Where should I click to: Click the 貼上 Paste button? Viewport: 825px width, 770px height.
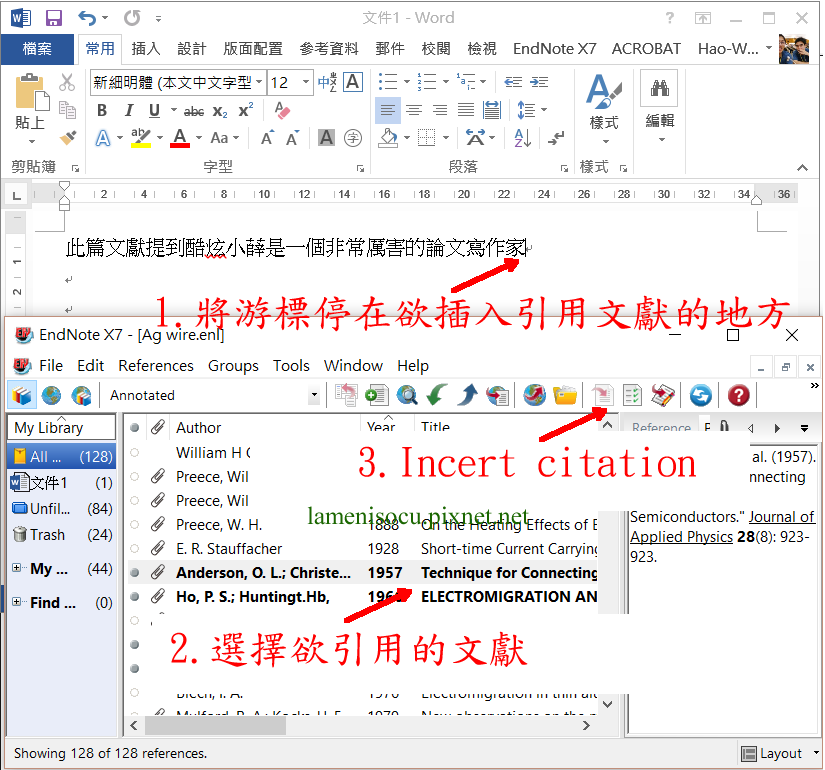click(x=32, y=108)
